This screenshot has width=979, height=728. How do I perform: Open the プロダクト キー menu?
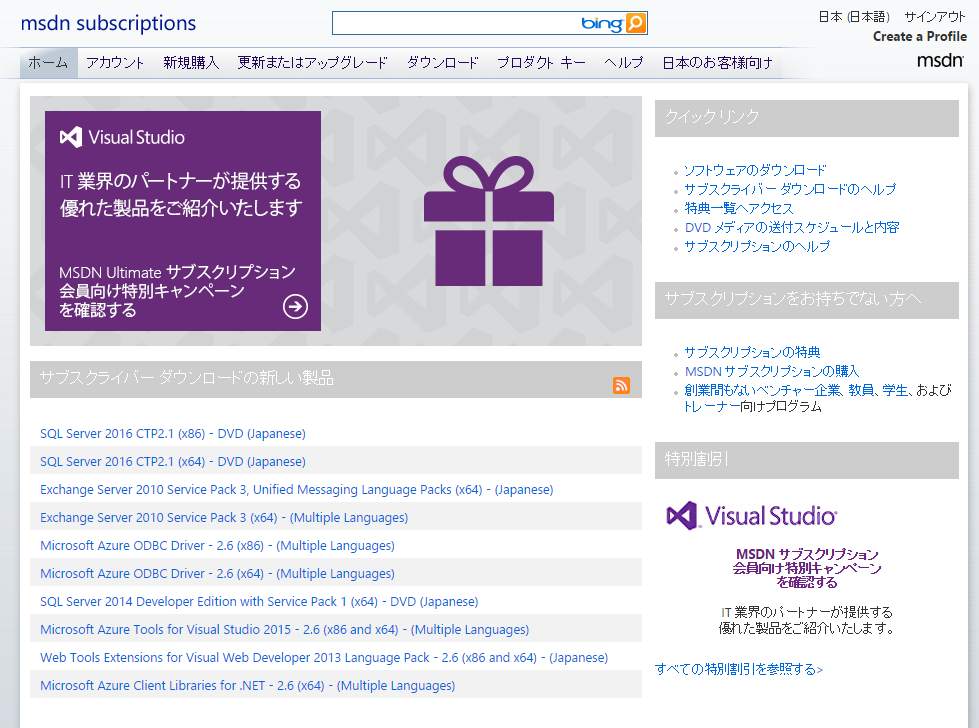click(541, 62)
